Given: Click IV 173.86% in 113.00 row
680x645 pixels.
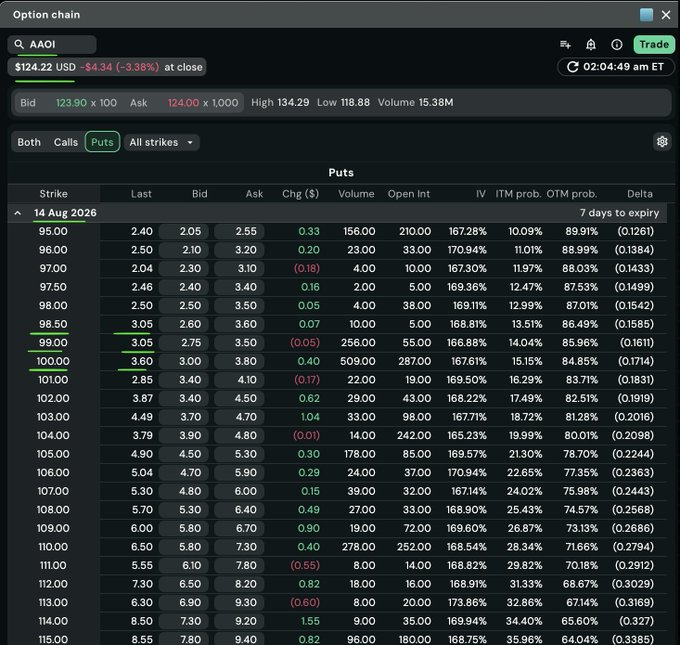Looking at the screenshot, I should [x=467, y=602].
